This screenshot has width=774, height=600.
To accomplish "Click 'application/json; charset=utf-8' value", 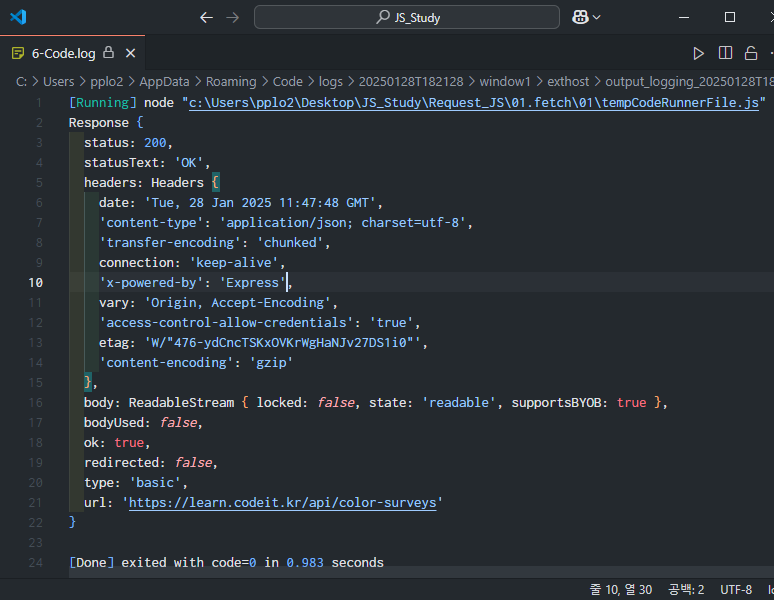I will tap(343, 223).
